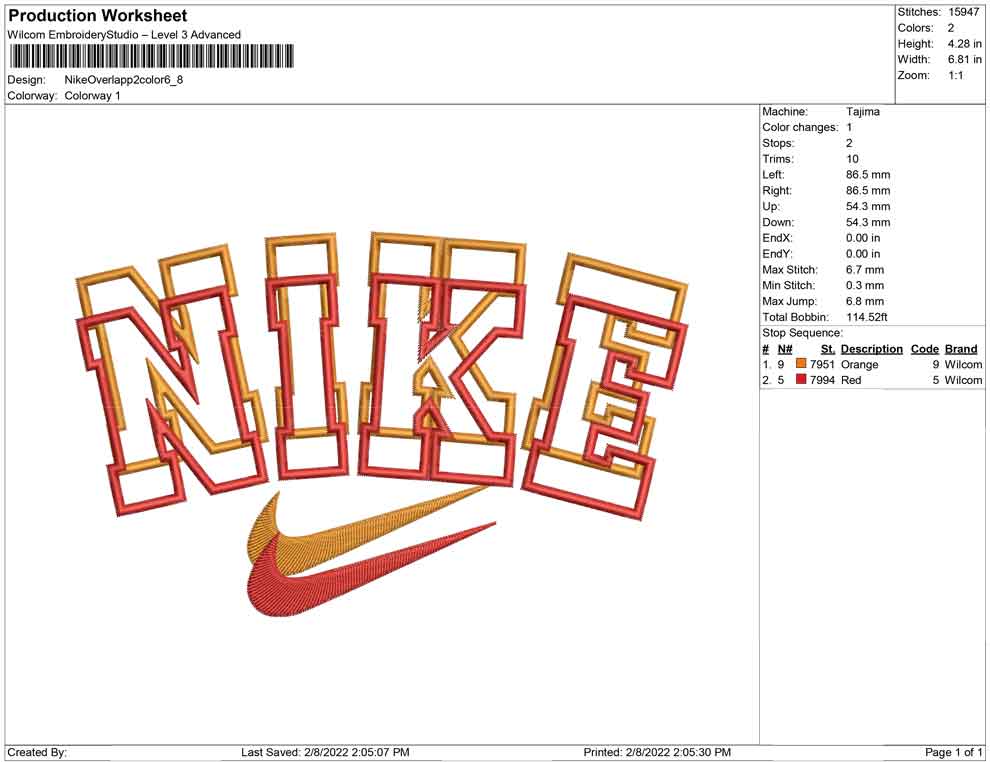This screenshot has height=762, width=990.
Task: Click the Total Bobbin value 114.52ft
Action: tap(867, 317)
